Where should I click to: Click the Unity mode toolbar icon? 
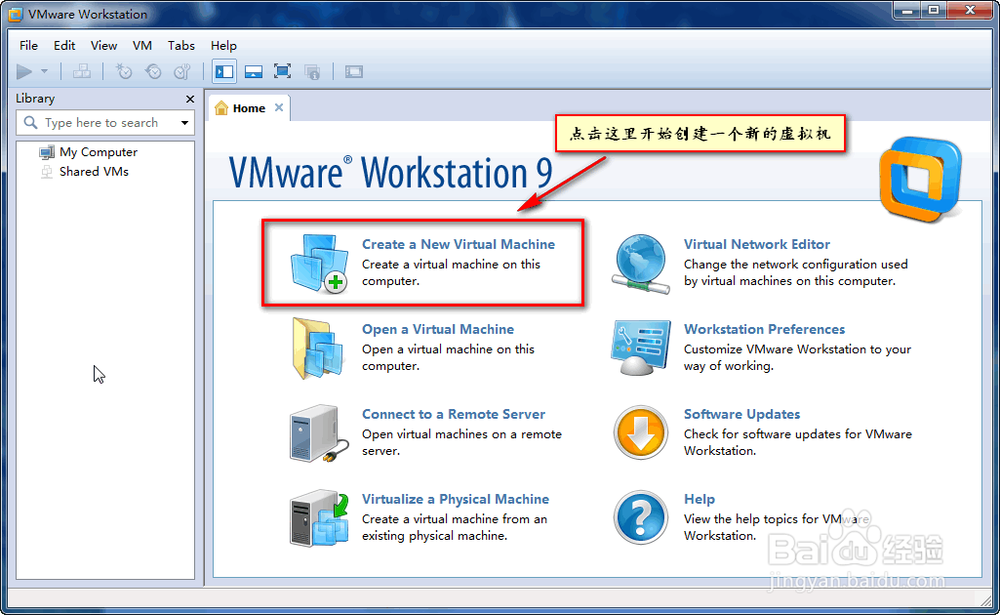click(x=312, y=71)
